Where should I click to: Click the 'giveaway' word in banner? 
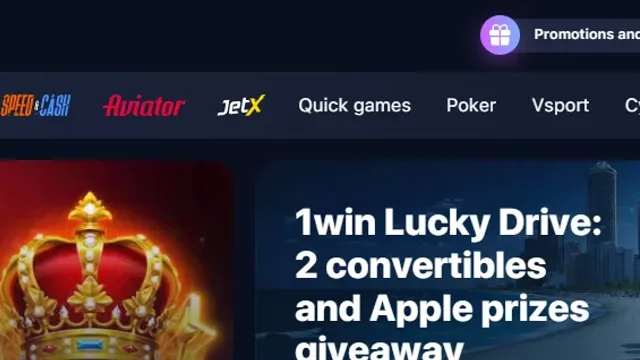point(379,348)
